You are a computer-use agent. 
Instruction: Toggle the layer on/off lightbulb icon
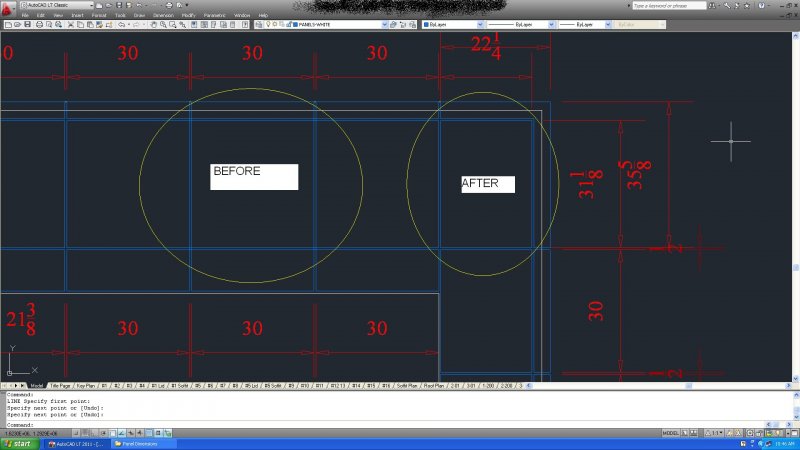pyautogui.click(x=268, y=24)
